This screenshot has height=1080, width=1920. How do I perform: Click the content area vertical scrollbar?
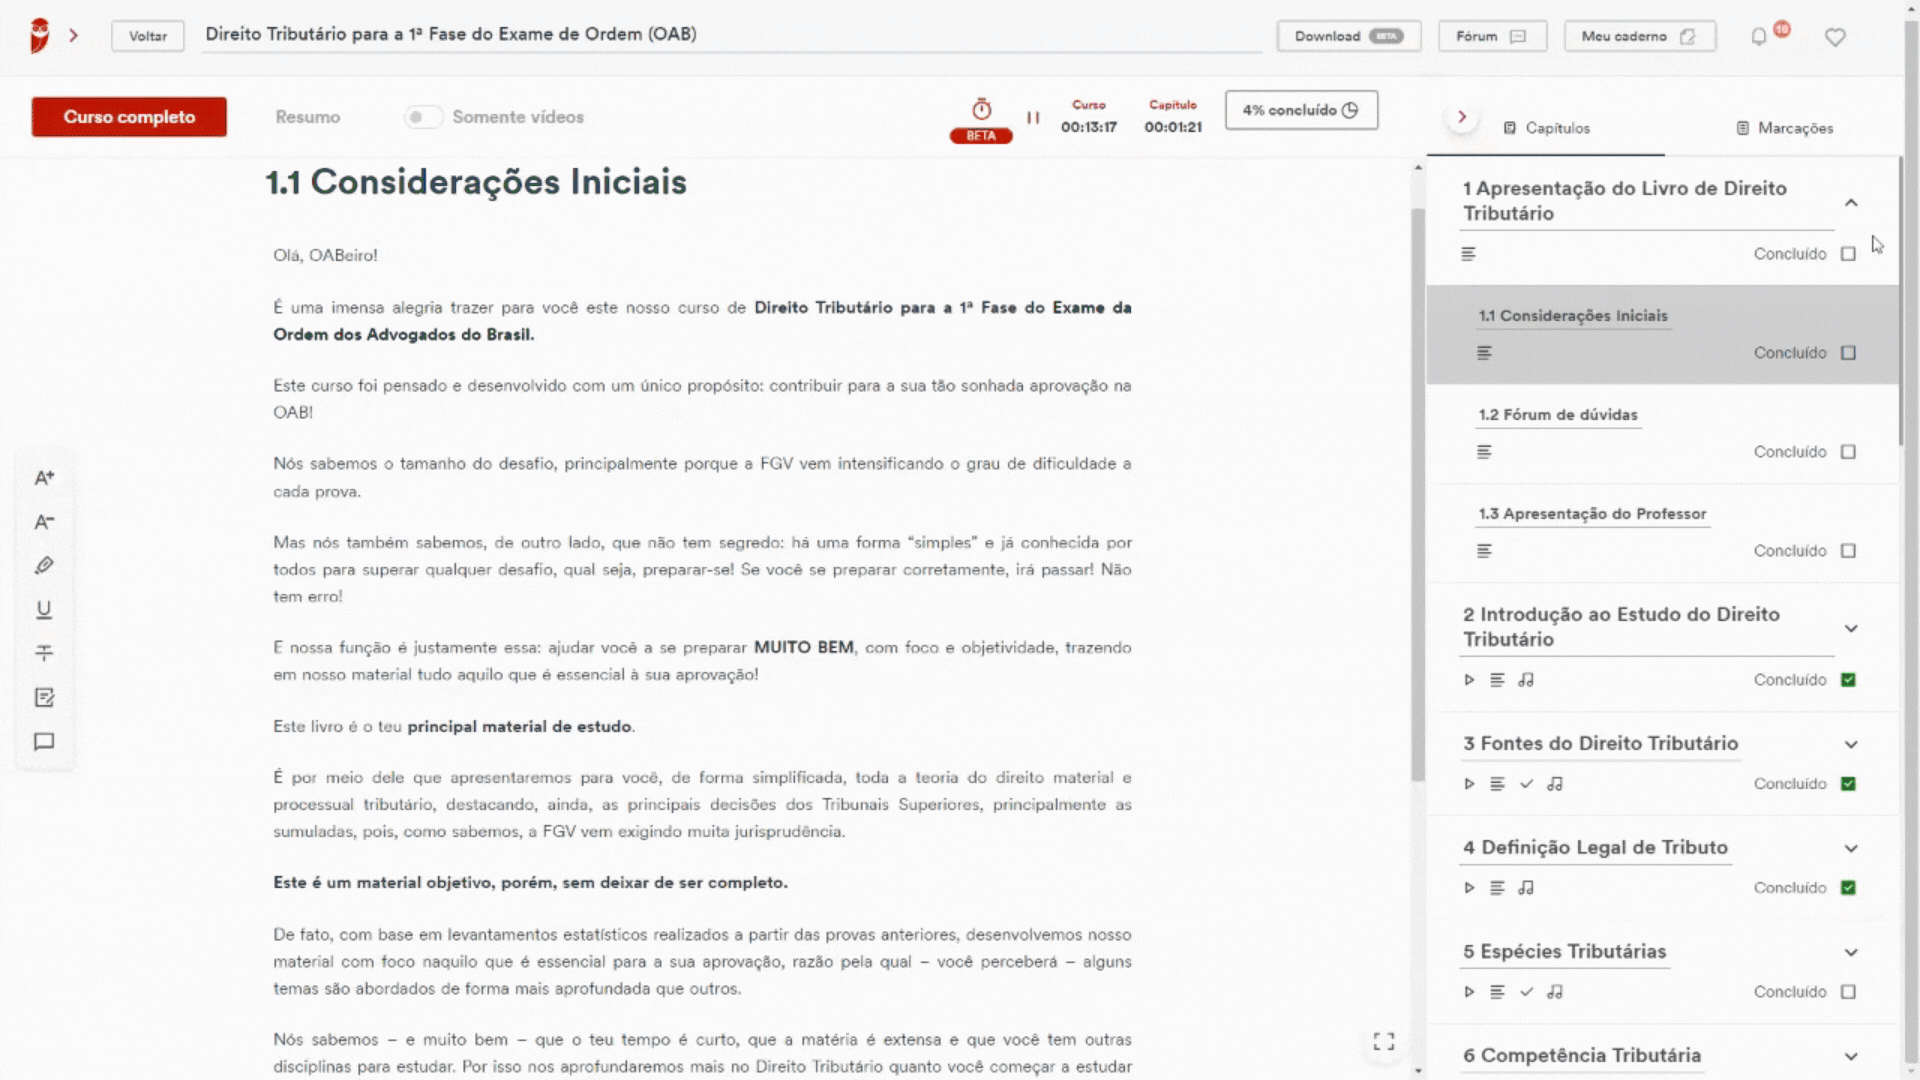(1417, 495)
